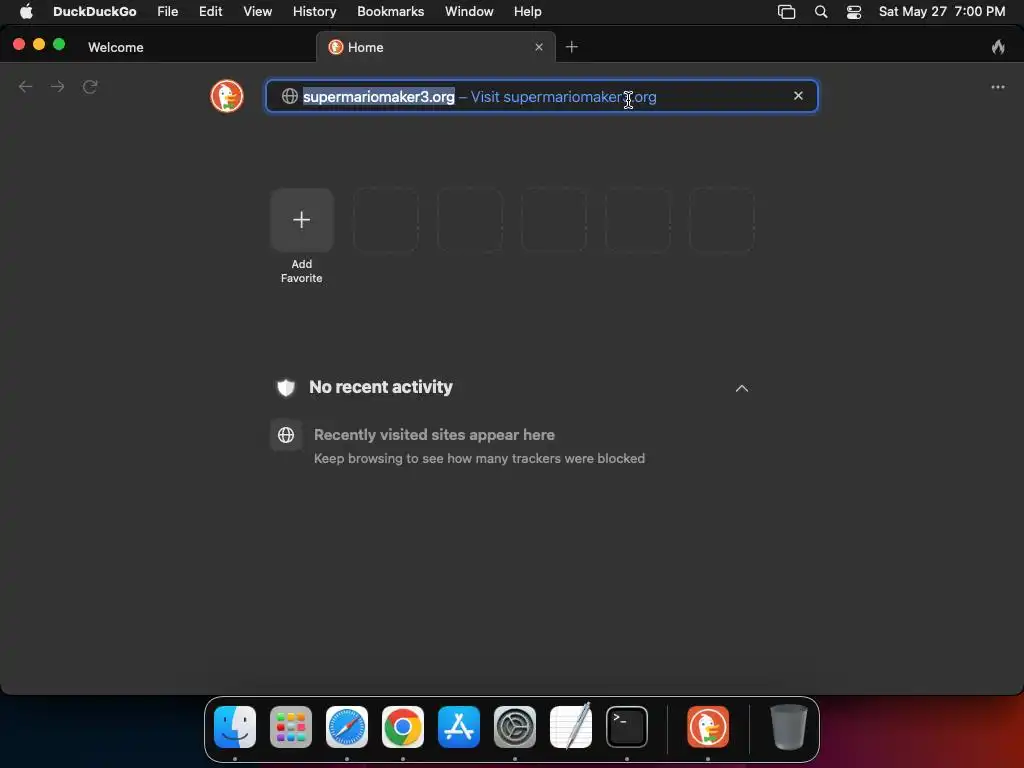Click the screen mirroring menu bar icon
This screenshot has width=1024, height=768.
pyautogui.click(x=786, y=12)
